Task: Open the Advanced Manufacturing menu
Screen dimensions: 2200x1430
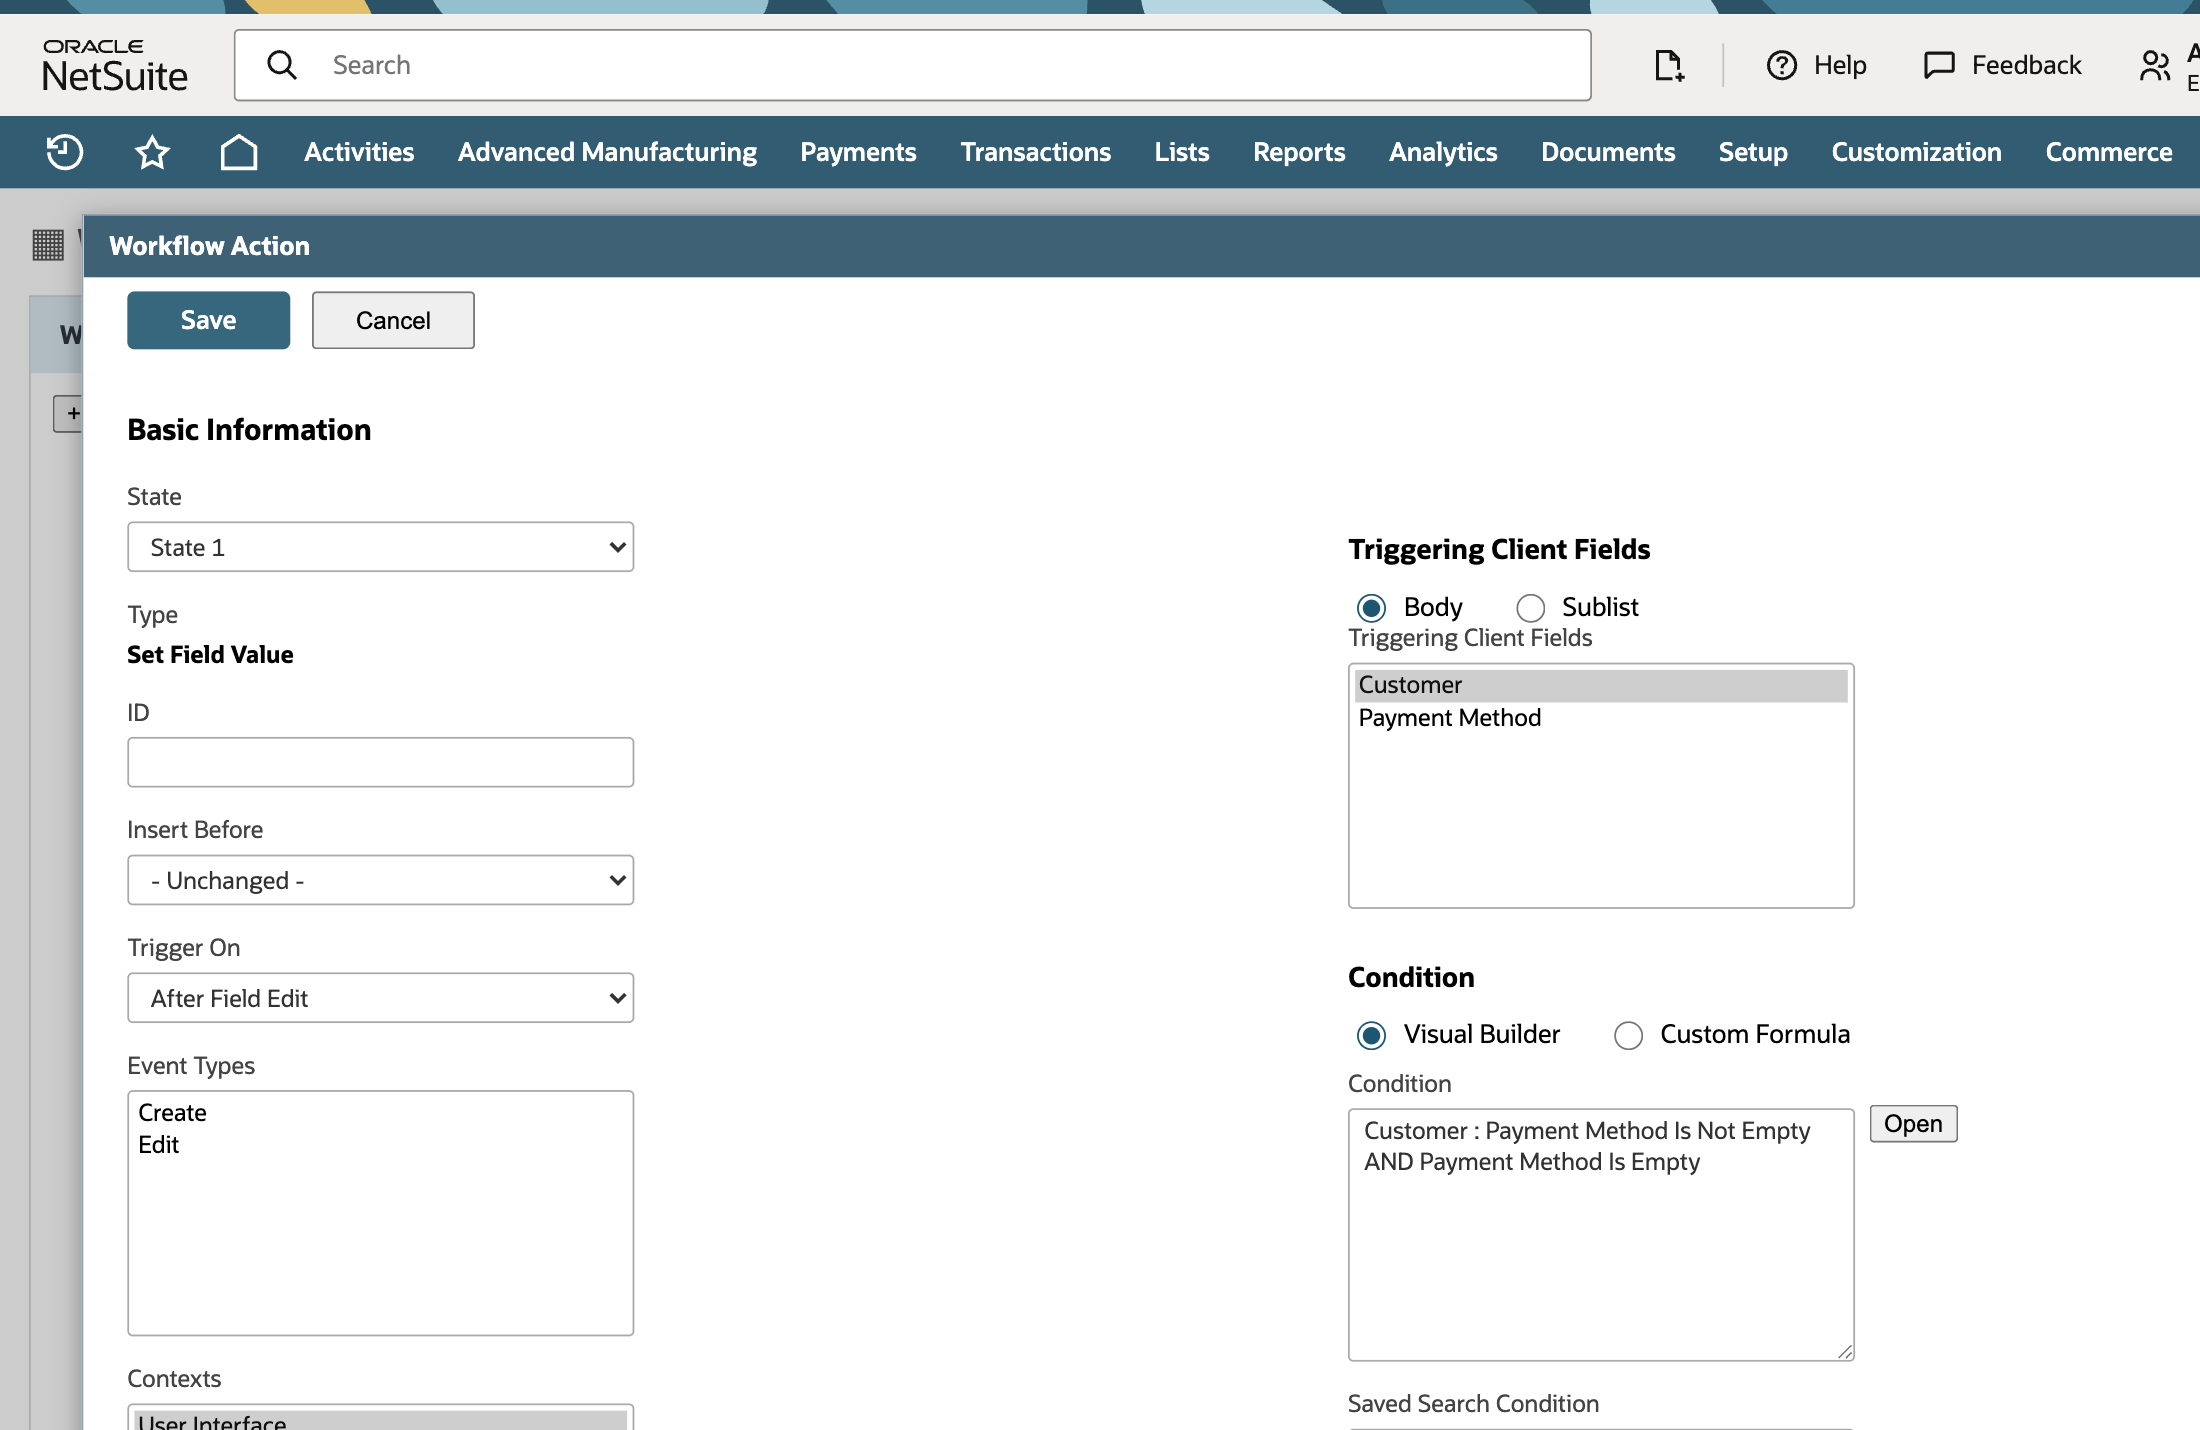Action: tap(607, 152)
